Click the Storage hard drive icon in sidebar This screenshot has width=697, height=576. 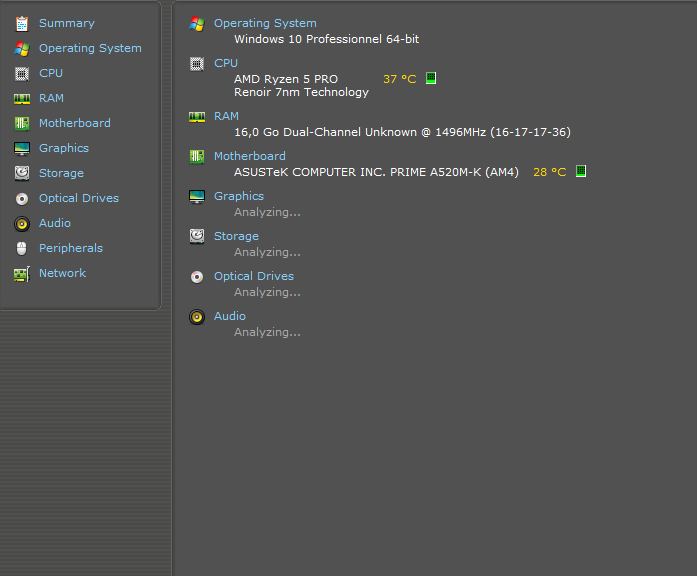[x=21, y=173]
